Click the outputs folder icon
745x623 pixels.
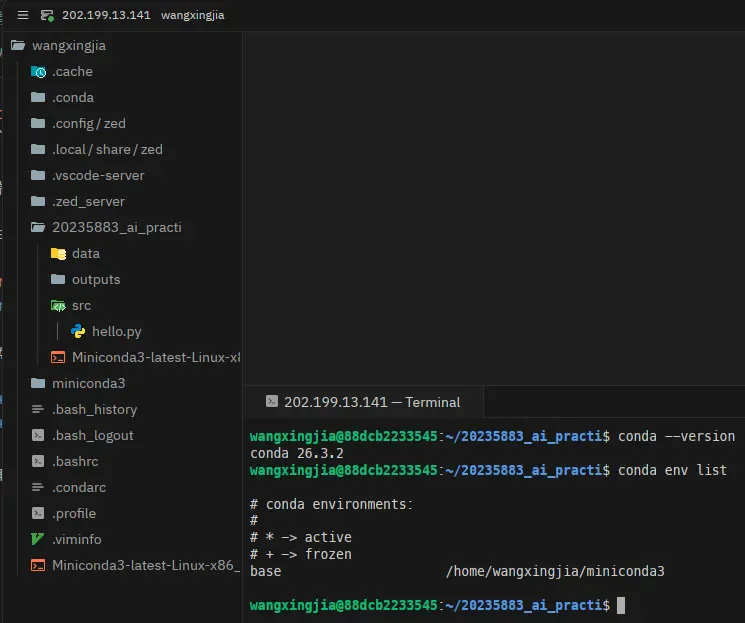[58, 279]
